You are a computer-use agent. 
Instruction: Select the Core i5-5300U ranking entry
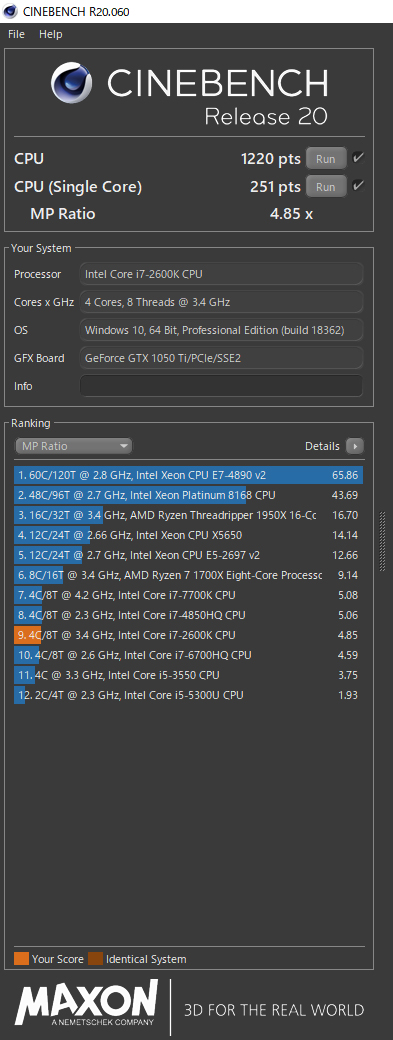(188, 695)
